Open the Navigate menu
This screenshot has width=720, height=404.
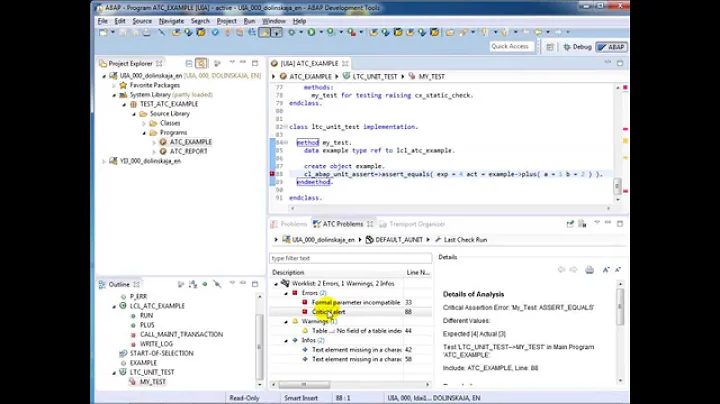coord(171,21)
